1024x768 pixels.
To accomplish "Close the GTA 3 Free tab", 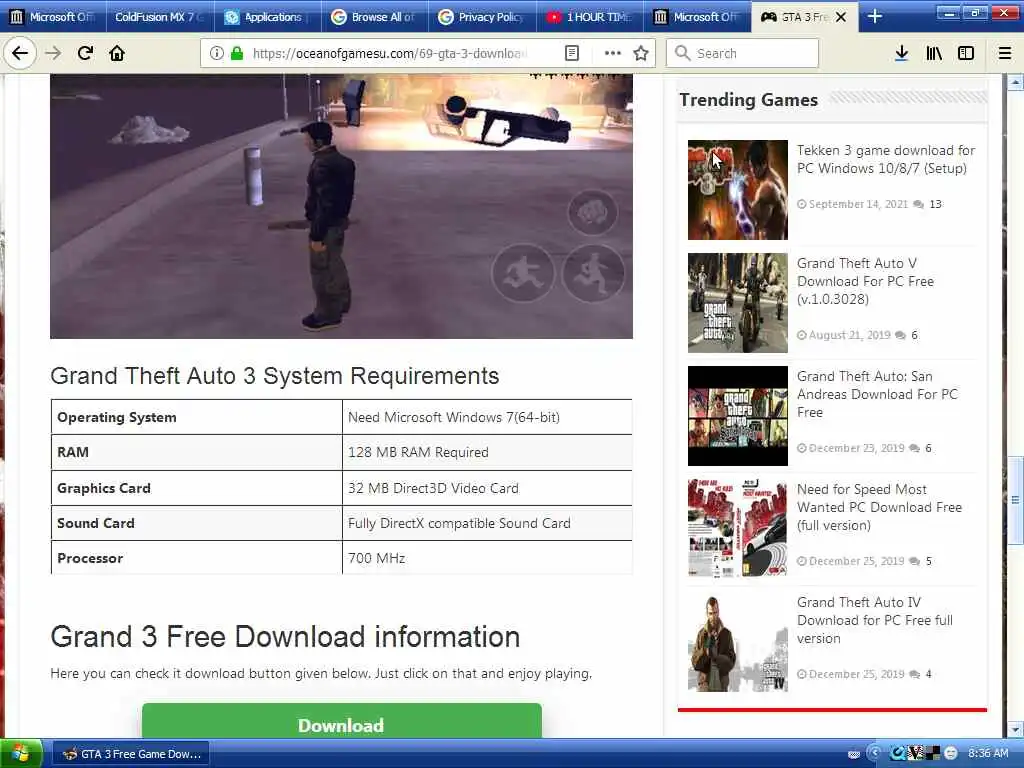I will [841, 17].
